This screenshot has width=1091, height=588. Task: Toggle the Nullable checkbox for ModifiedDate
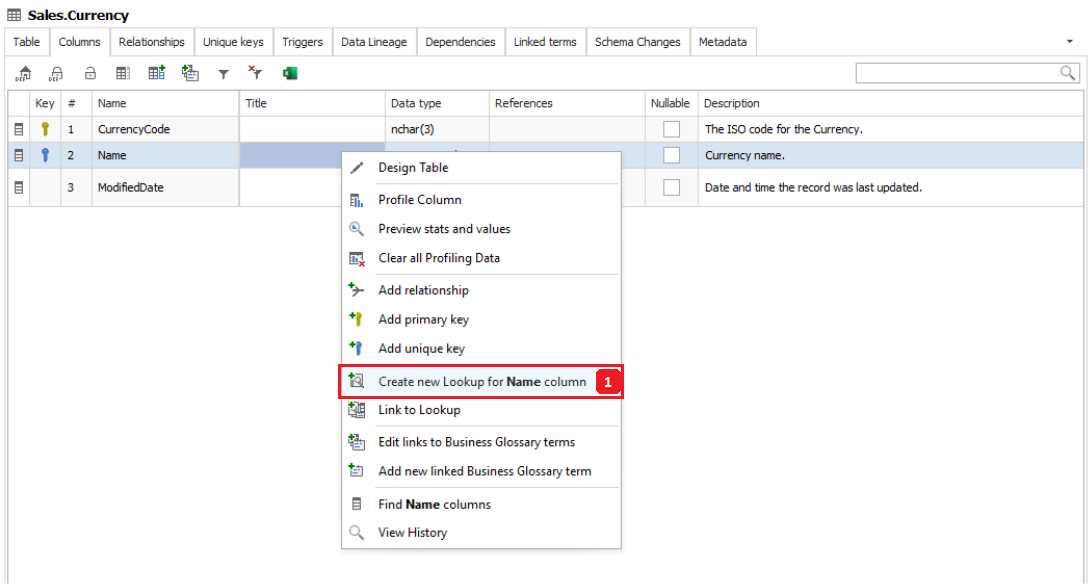(x=671, y=187)
